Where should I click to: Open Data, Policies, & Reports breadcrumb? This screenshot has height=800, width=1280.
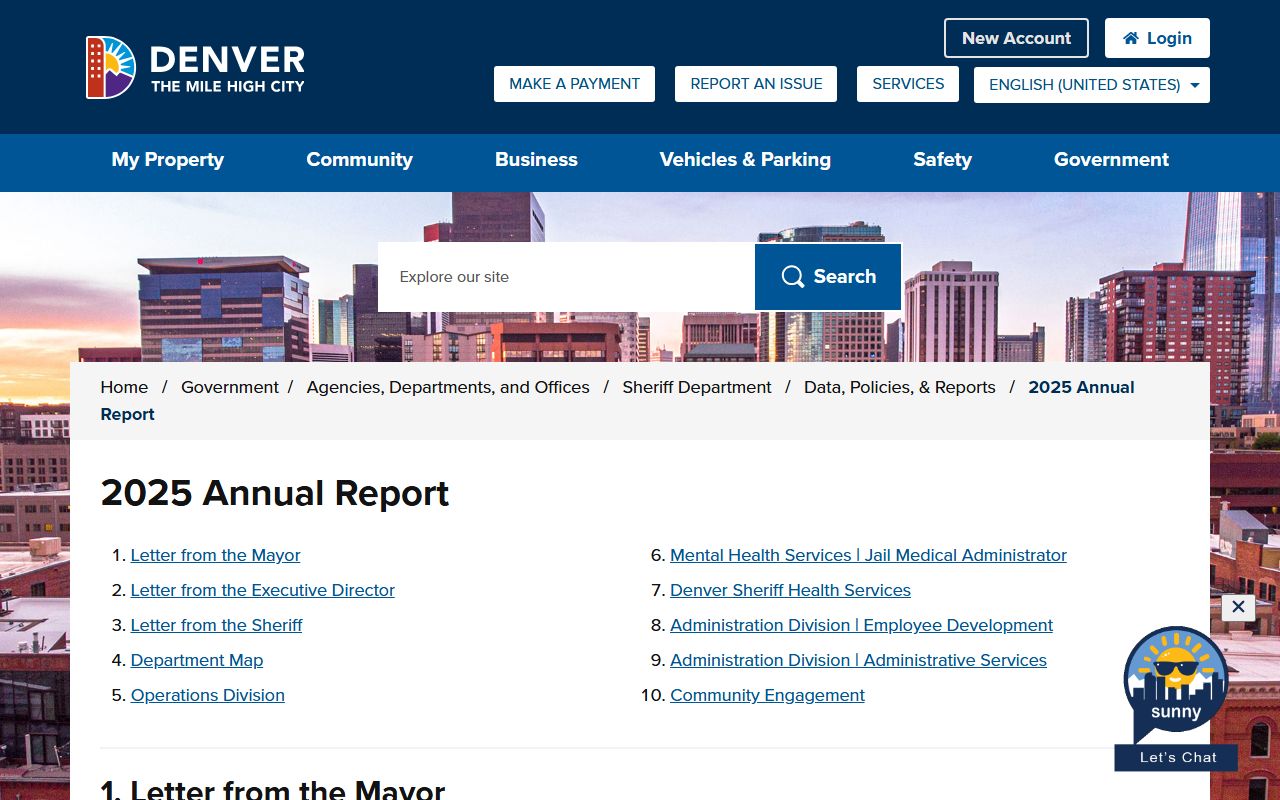900,387
